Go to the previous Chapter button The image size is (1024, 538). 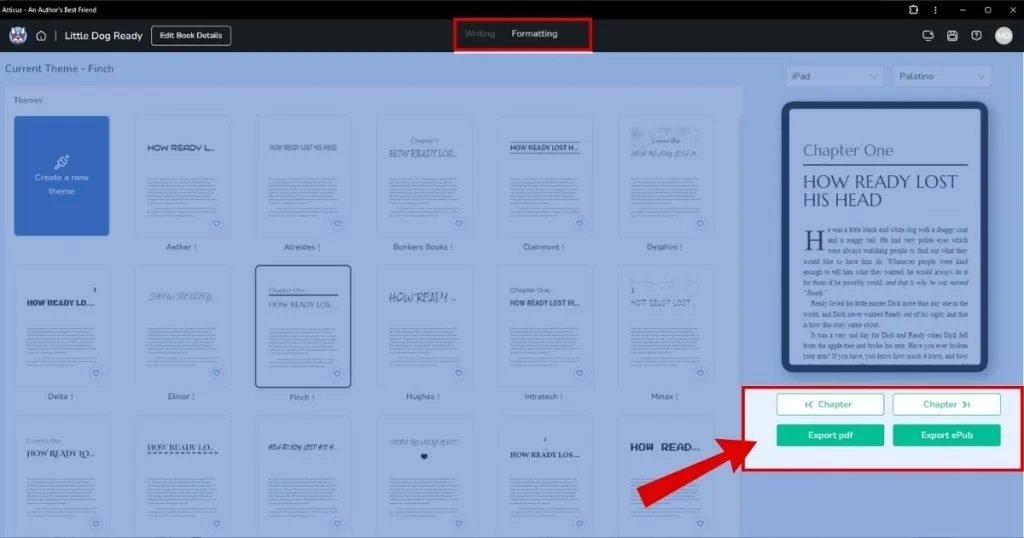830,404
